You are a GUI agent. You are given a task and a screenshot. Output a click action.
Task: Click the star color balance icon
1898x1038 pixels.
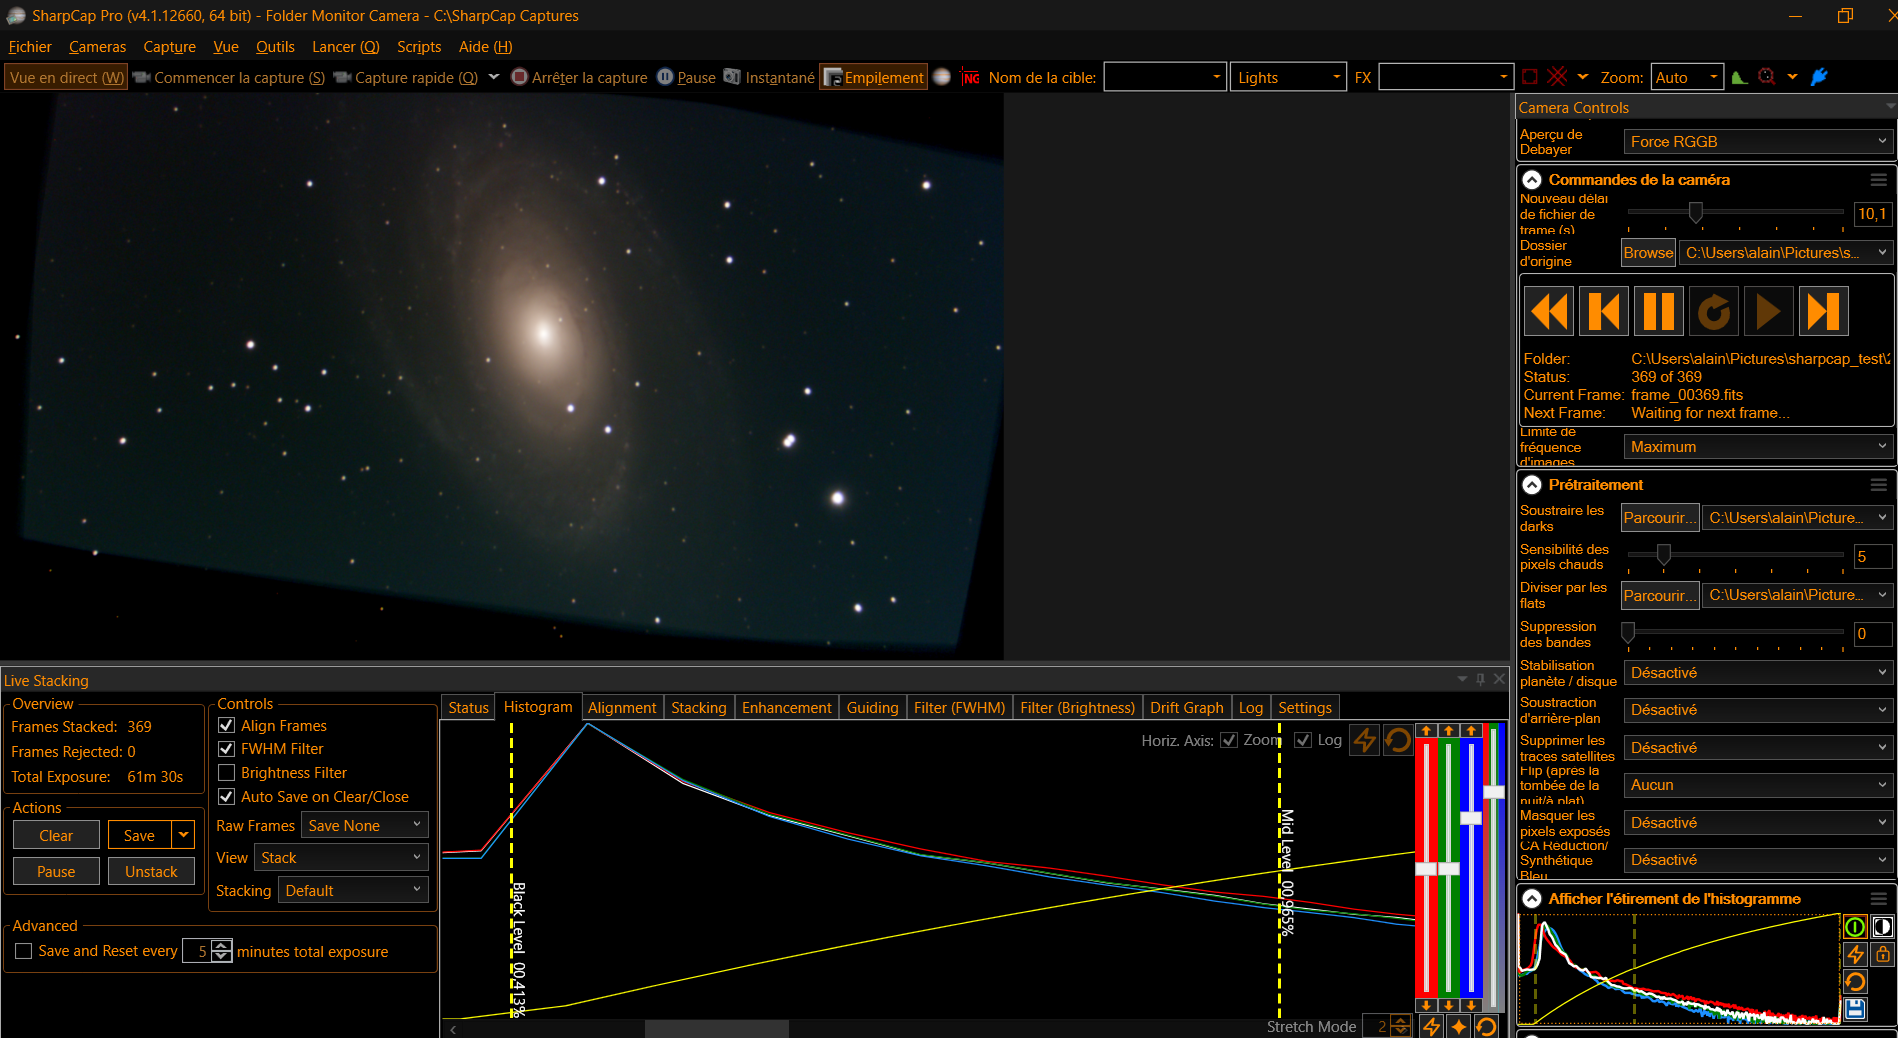pos(1459,1027)
